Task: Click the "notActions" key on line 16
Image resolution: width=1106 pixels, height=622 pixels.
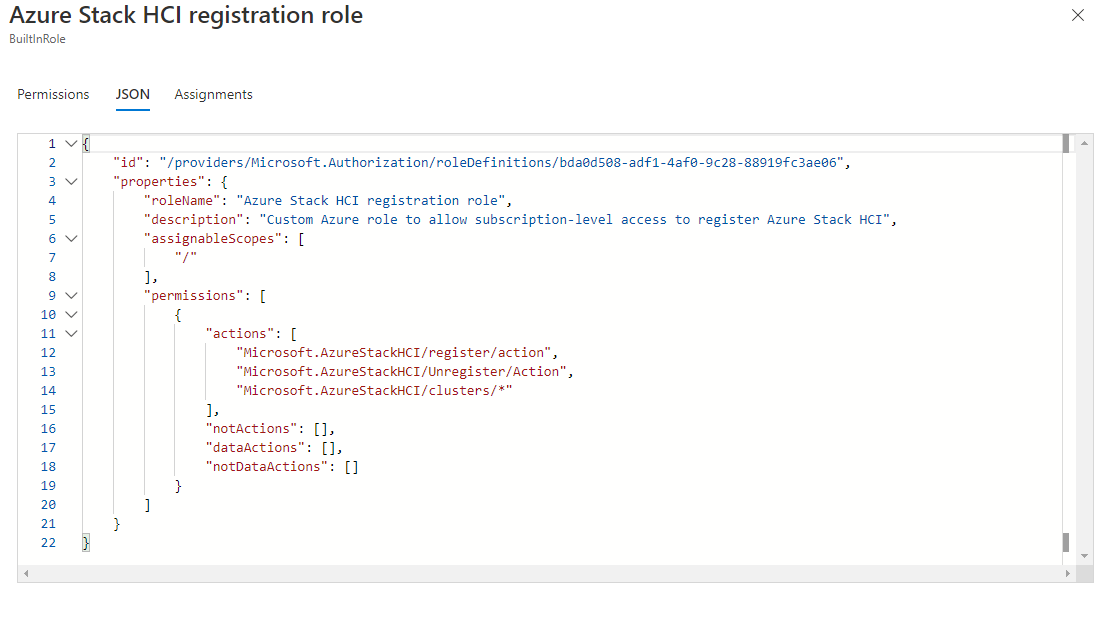Action: click(251, 429)
